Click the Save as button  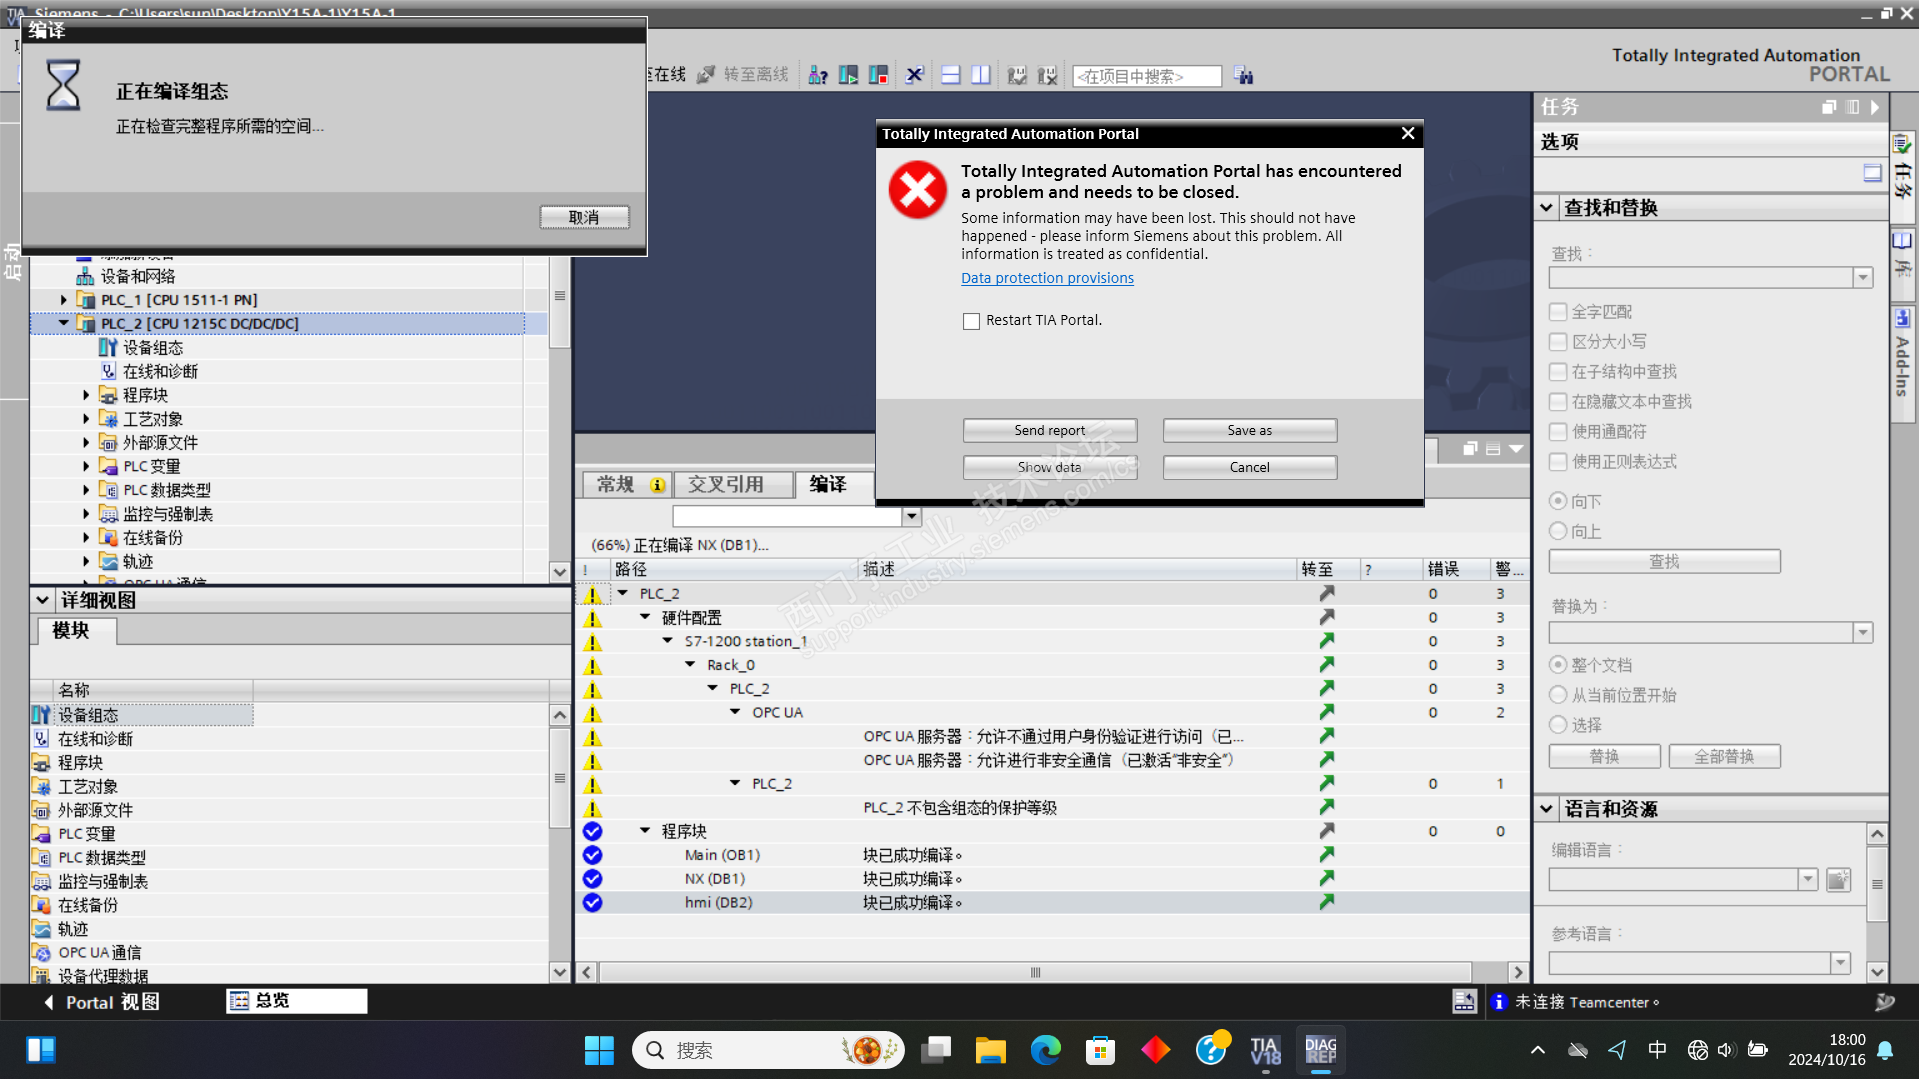1249,430
